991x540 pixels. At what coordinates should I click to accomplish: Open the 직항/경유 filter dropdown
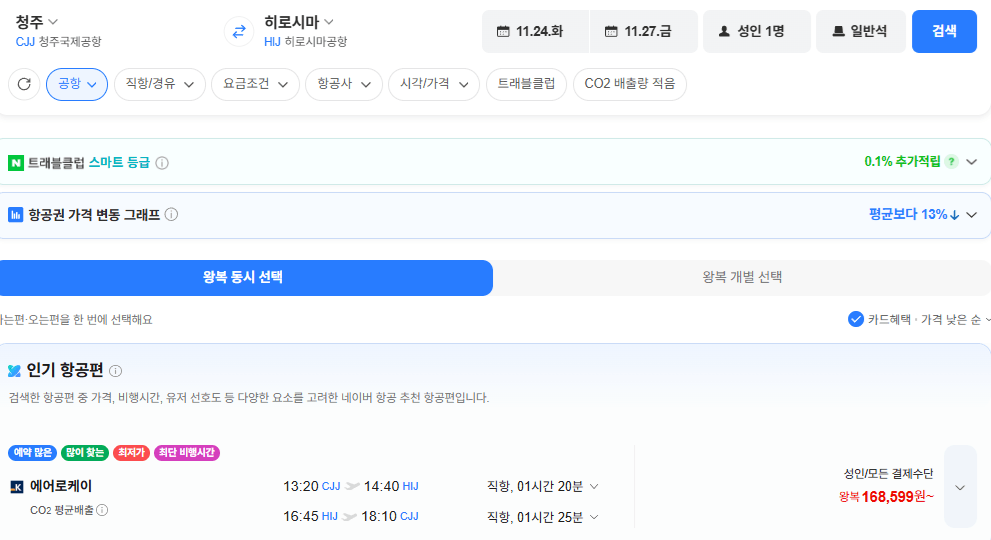(160, 84)
